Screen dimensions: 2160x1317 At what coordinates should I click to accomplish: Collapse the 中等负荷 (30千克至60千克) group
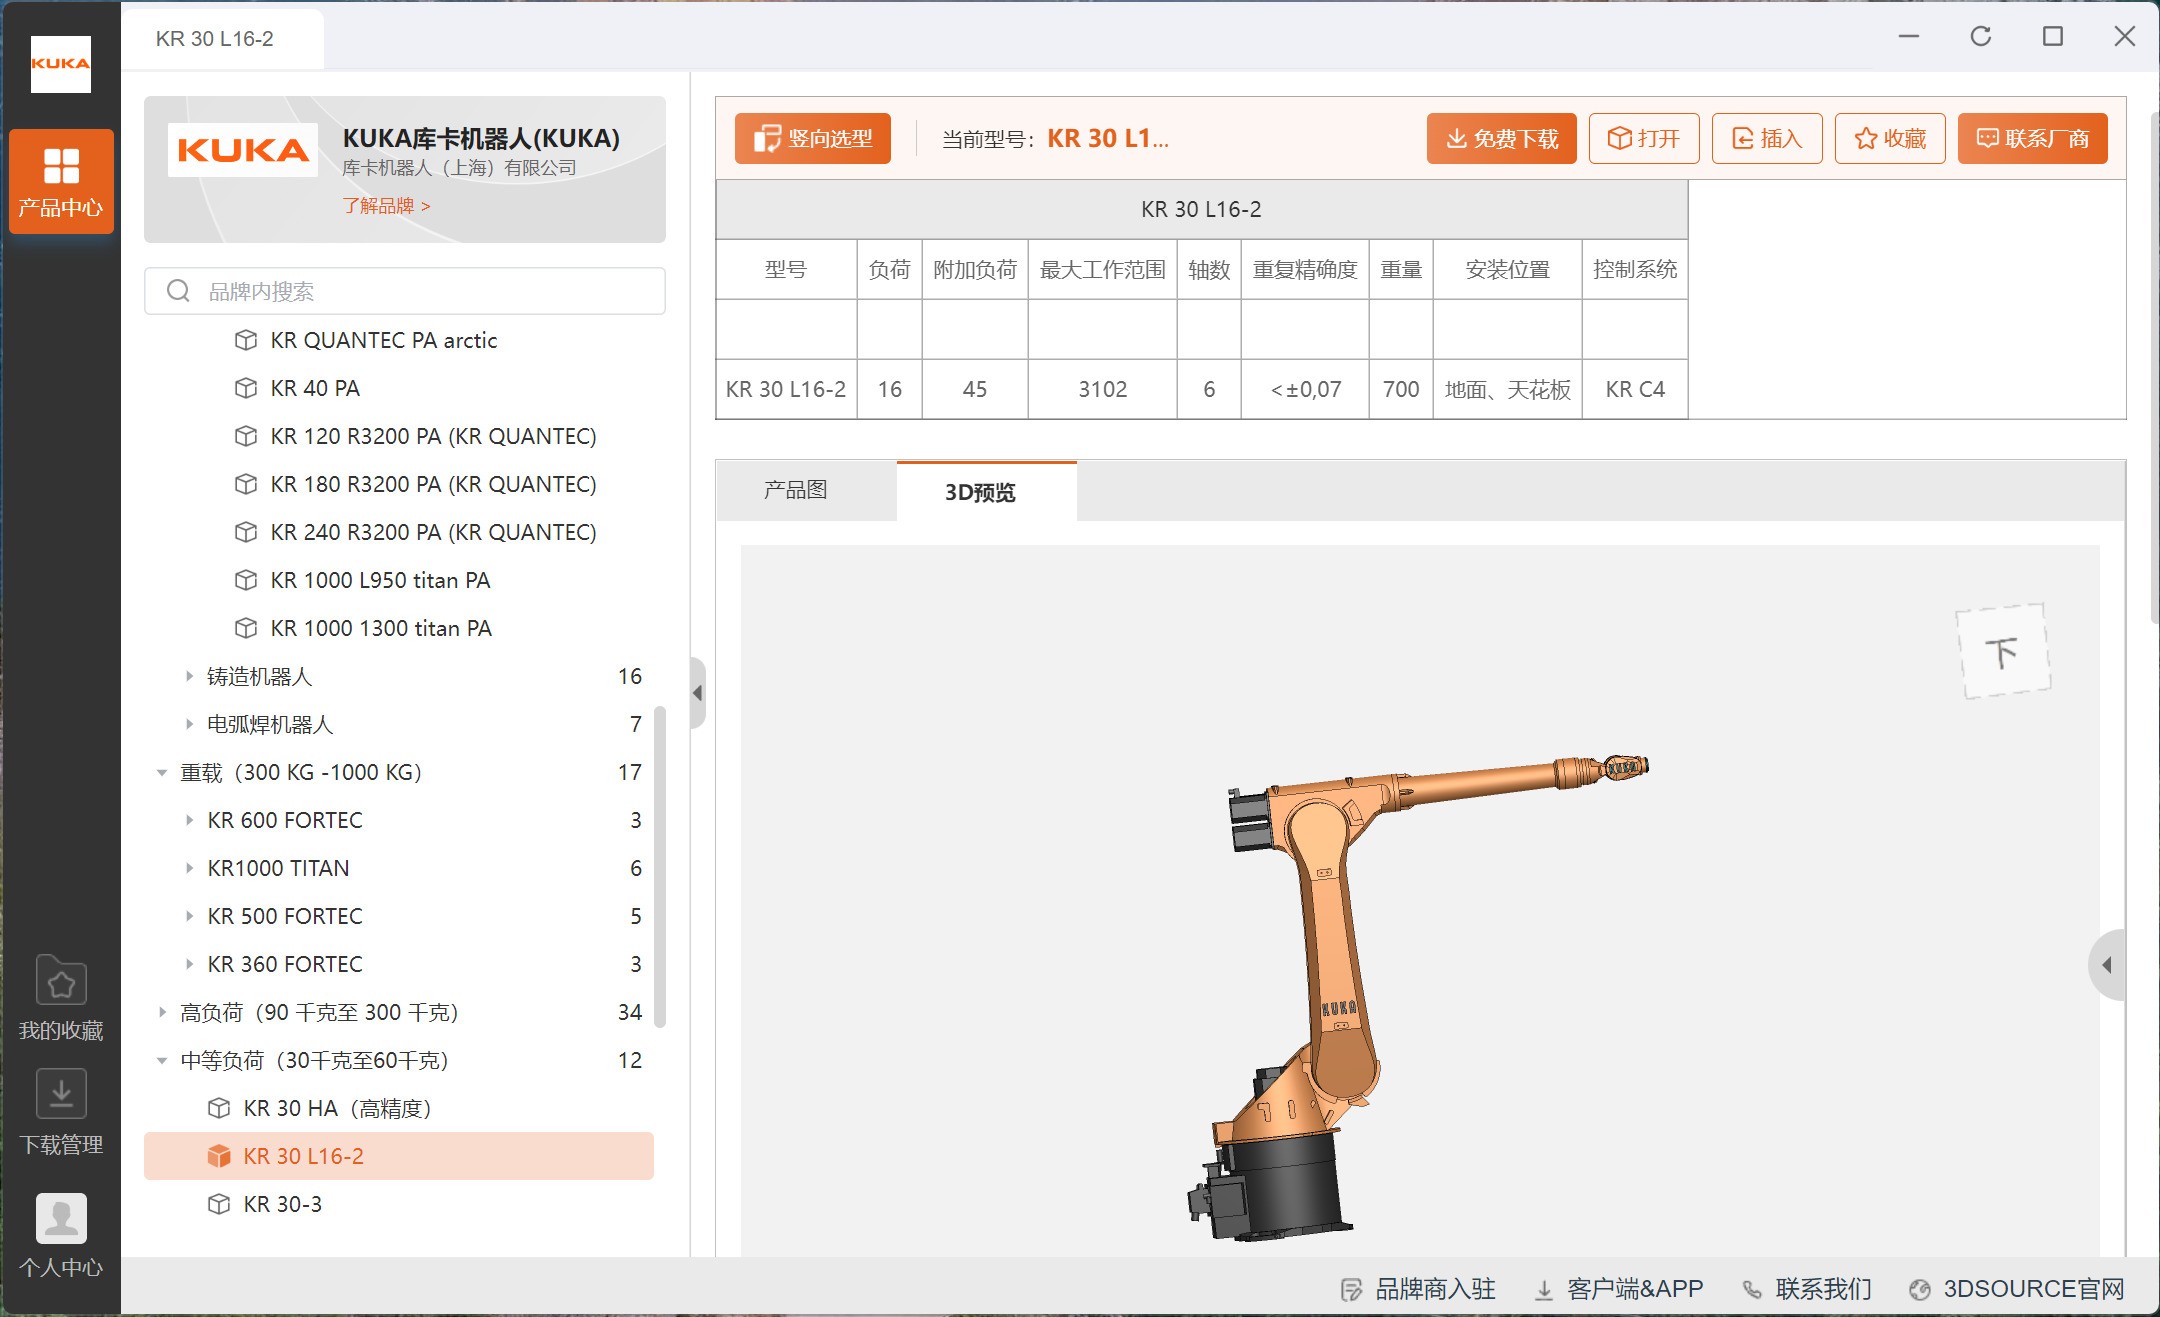(x=162, y=1060)
